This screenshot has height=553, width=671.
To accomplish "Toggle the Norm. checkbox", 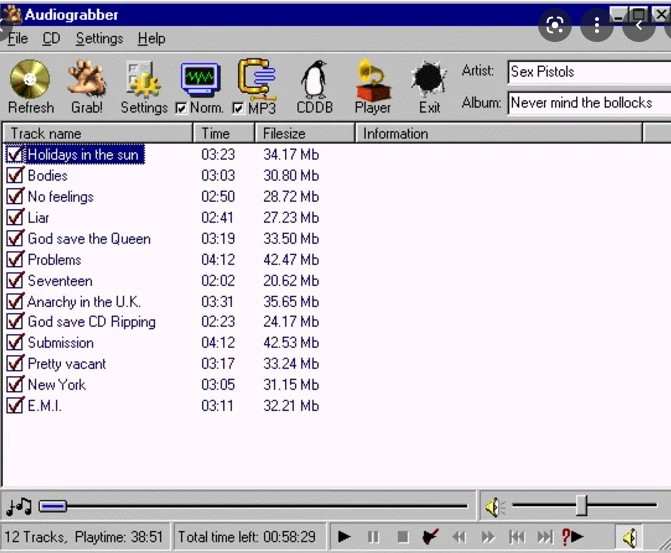I will tap(181, 109).
